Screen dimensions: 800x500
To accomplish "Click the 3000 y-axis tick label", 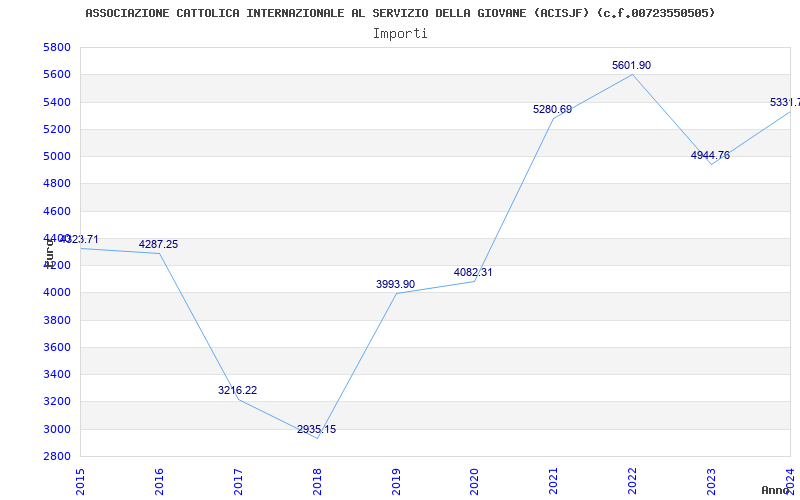I will tap(58, 429).
